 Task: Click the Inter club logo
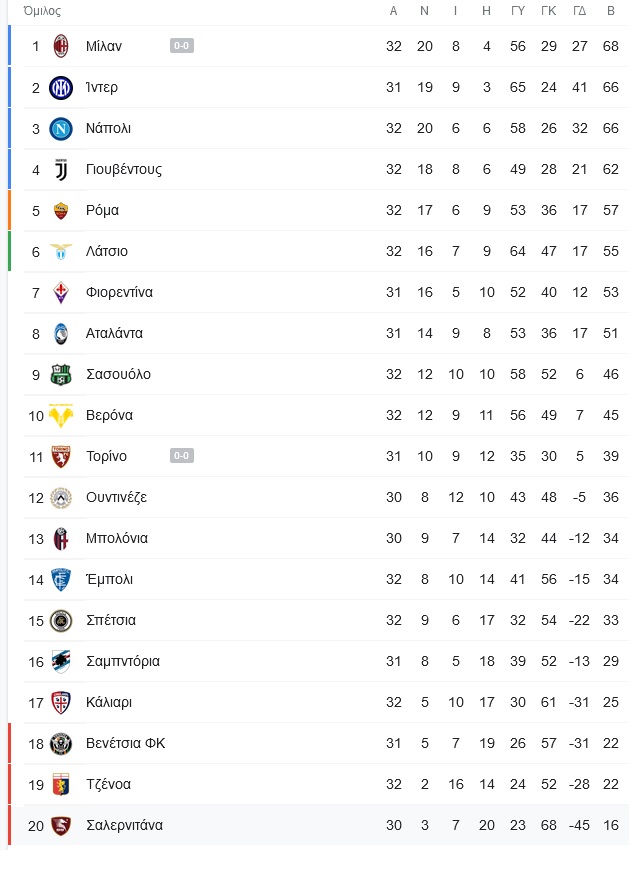pos(61,87)
